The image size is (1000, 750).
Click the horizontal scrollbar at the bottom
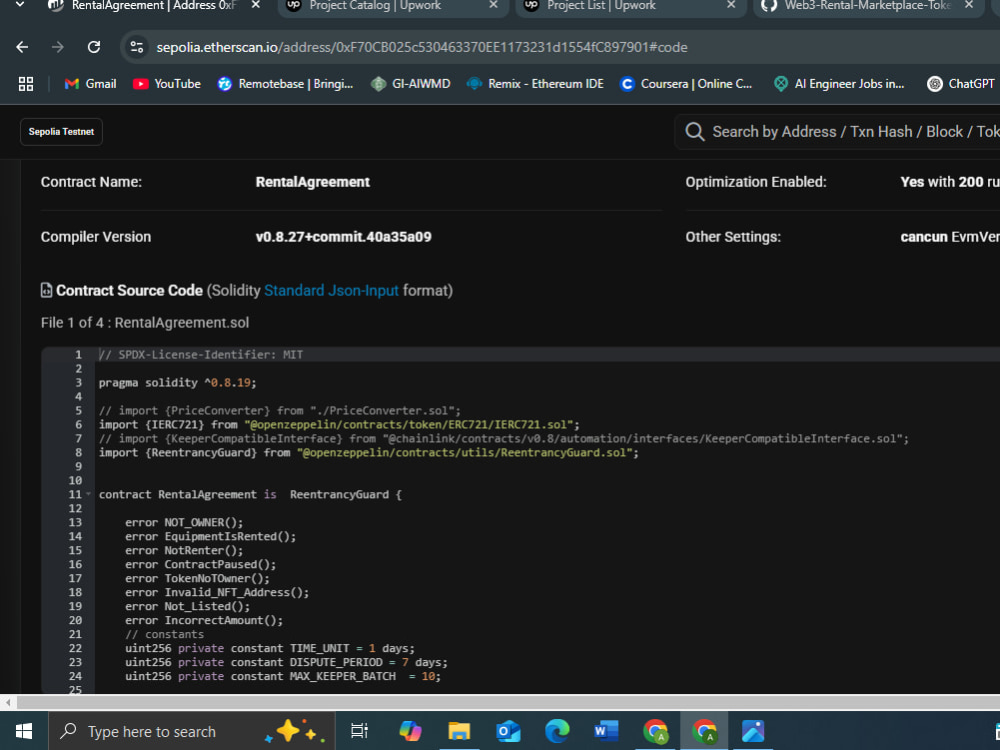pyautogui.click(x=508, y=702)
